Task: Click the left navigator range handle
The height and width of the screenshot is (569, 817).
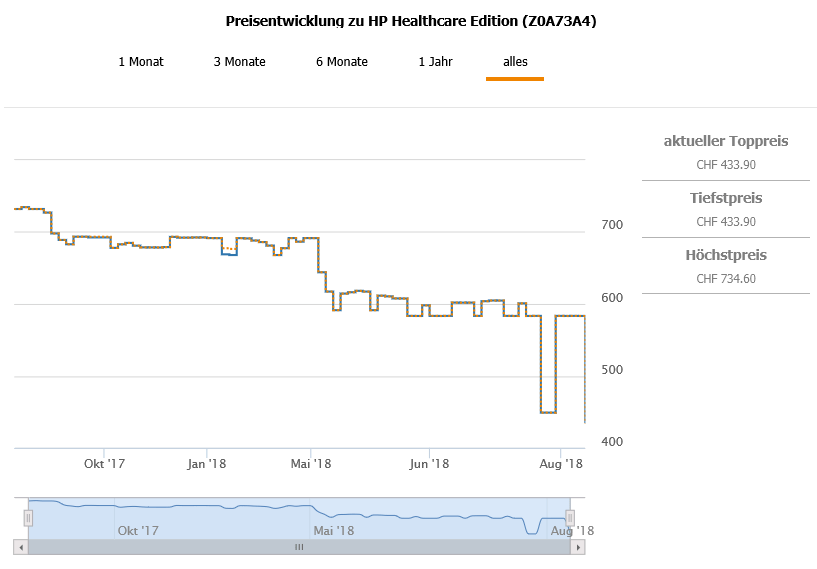Action: tap(28, 517)
